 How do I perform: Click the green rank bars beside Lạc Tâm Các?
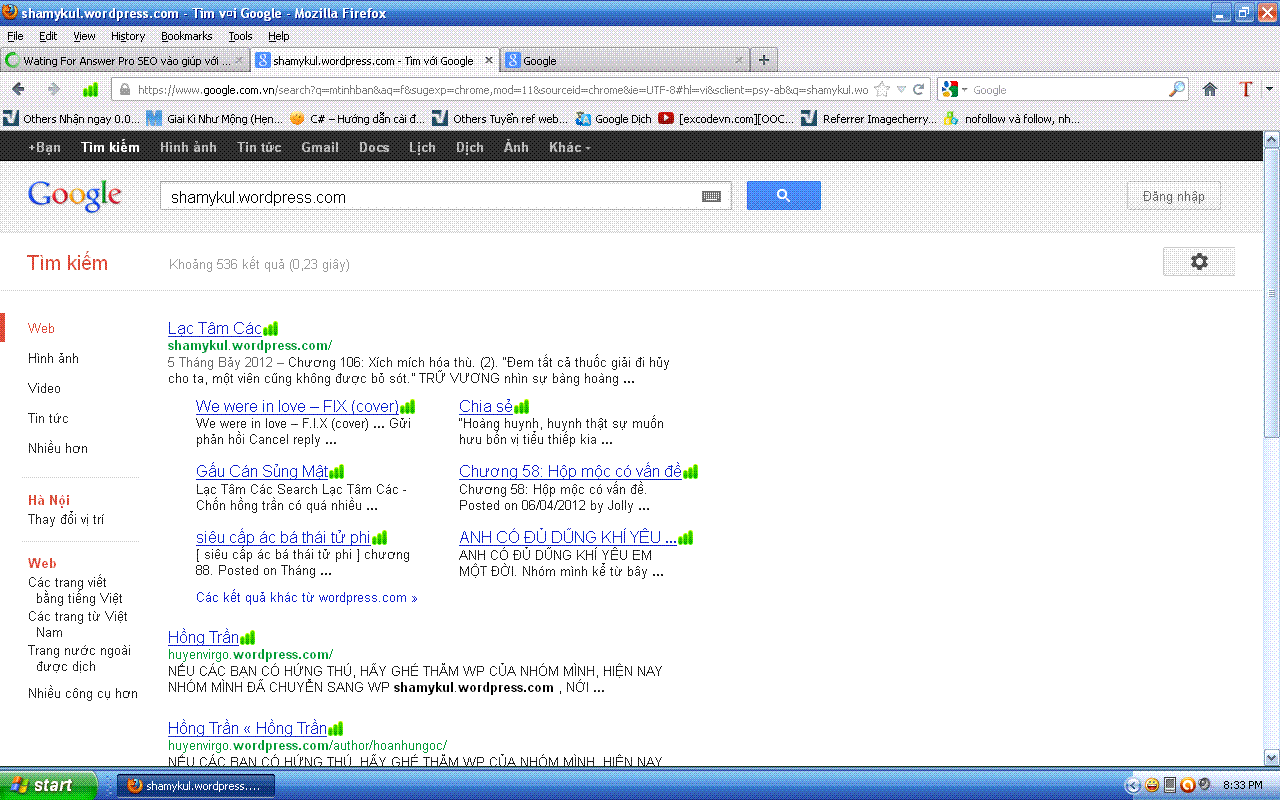270,328
